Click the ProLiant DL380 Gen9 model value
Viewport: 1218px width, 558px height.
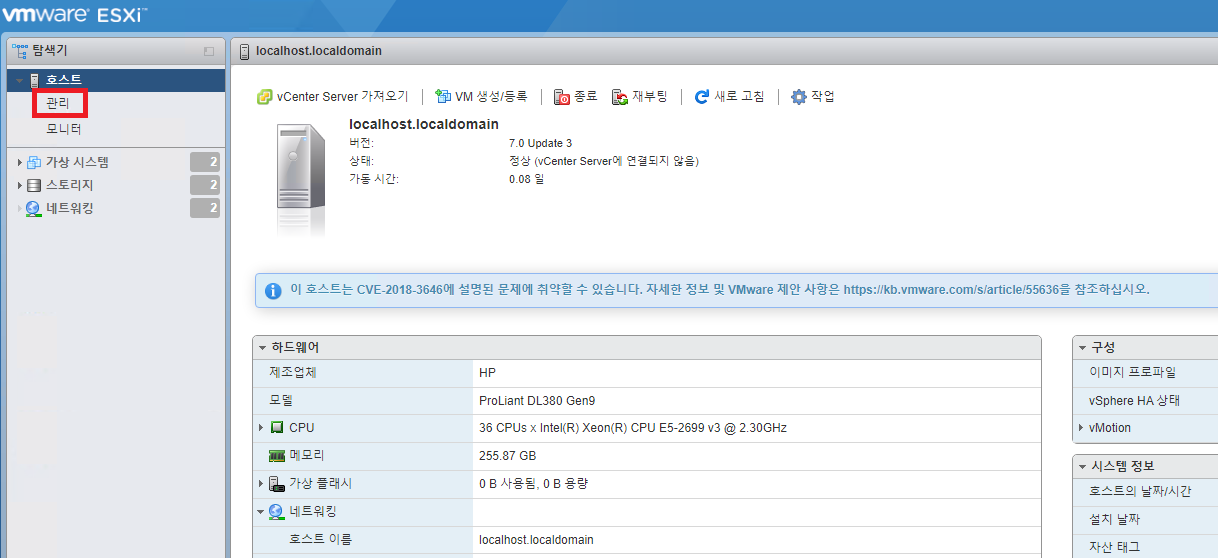[537, 400]
